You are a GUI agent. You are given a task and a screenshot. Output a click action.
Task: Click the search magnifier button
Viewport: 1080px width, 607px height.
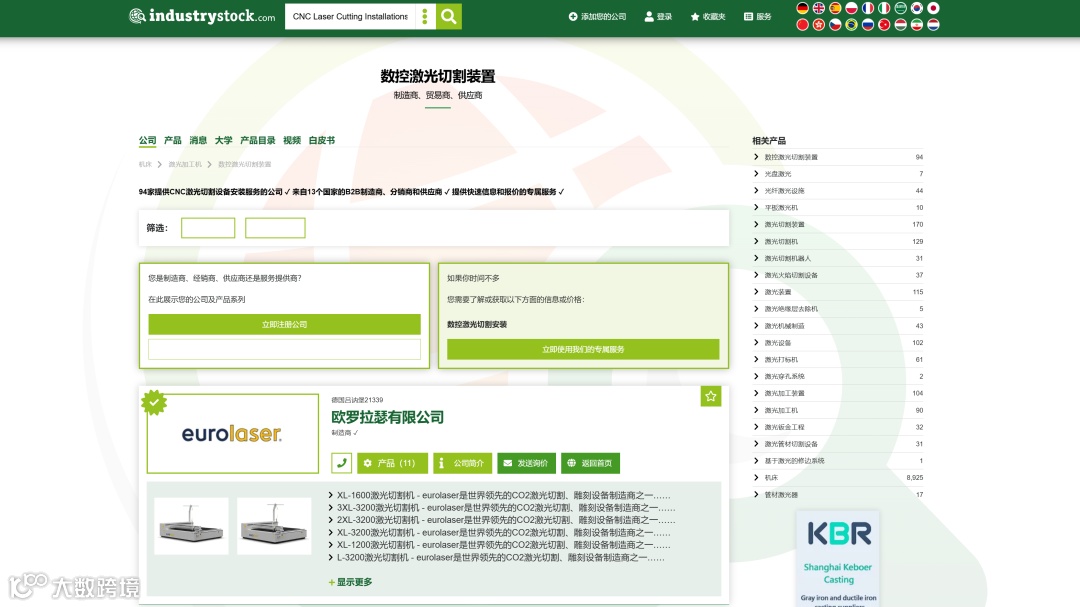click(448, 16)
